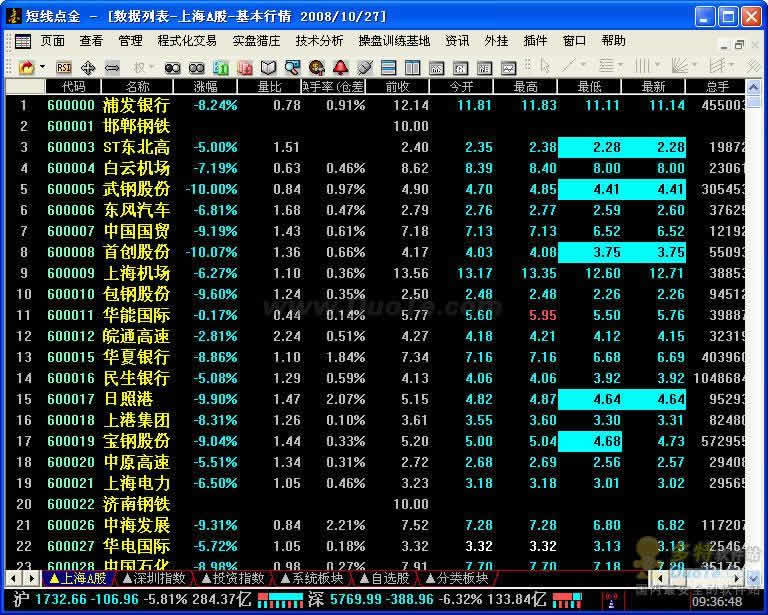
Task: Select the greyed pointer cursor tool
Action: click(545, 66)
